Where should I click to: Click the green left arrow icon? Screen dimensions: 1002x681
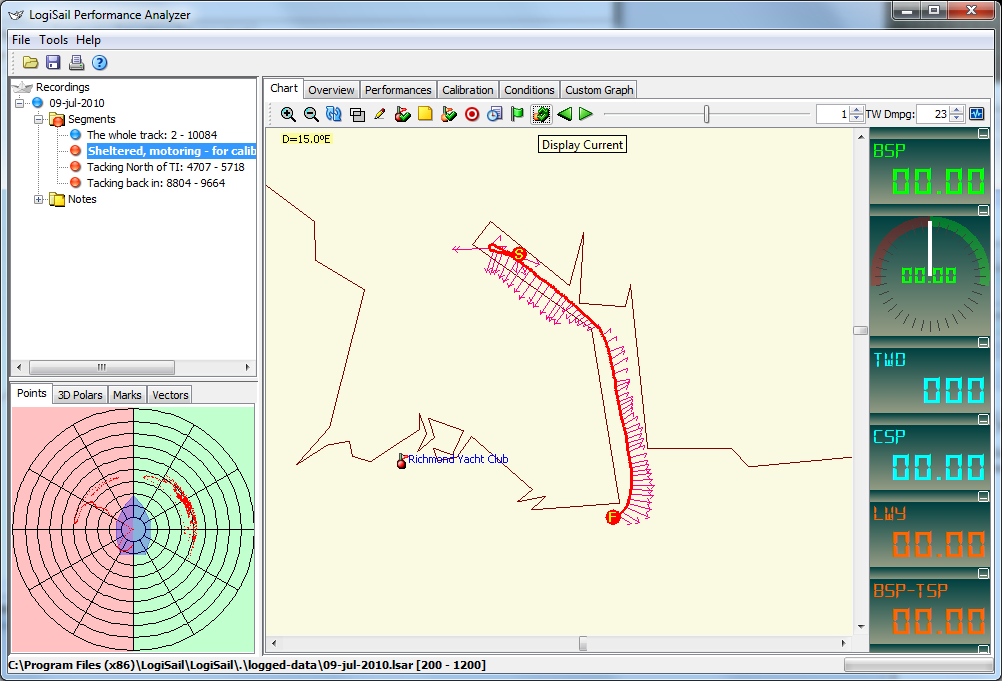[564, 114]
